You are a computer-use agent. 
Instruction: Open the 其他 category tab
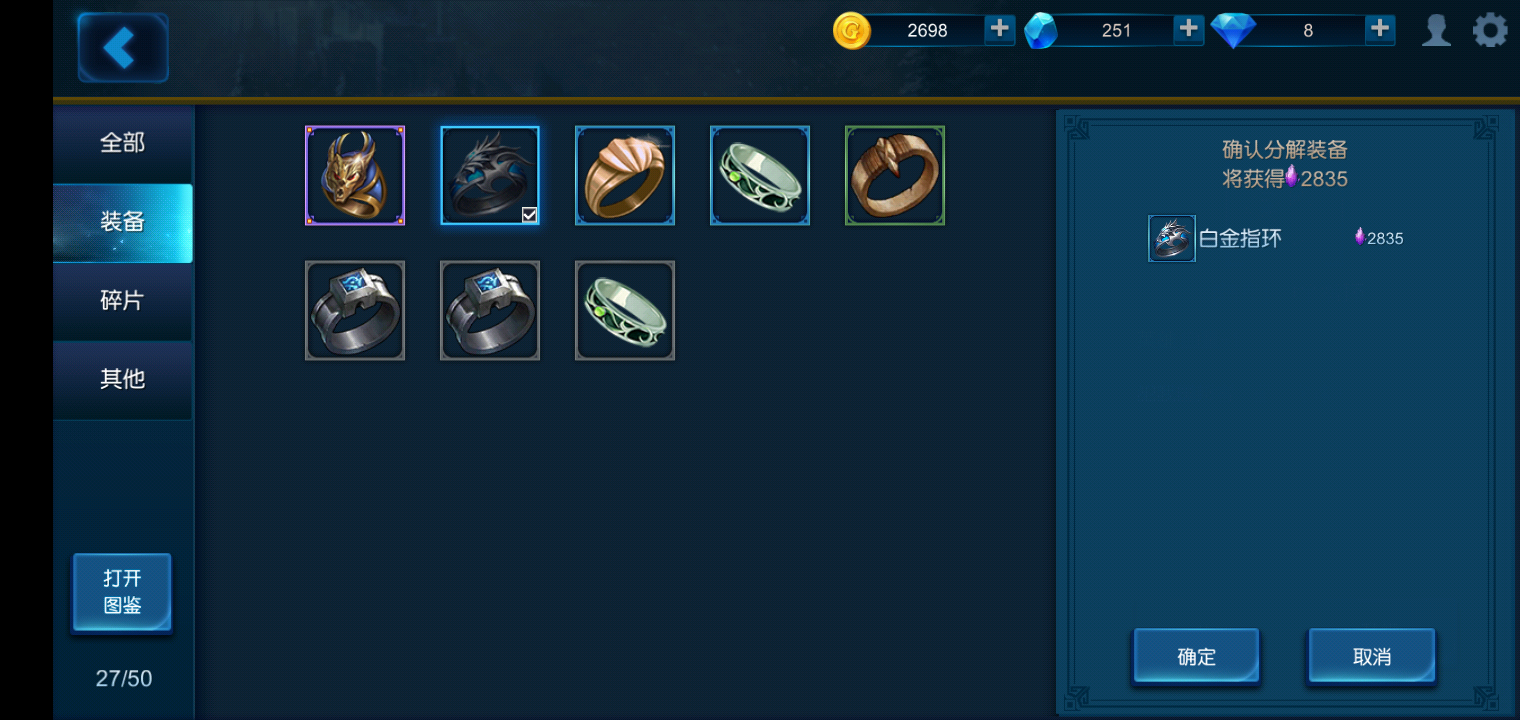click(123, 379)
